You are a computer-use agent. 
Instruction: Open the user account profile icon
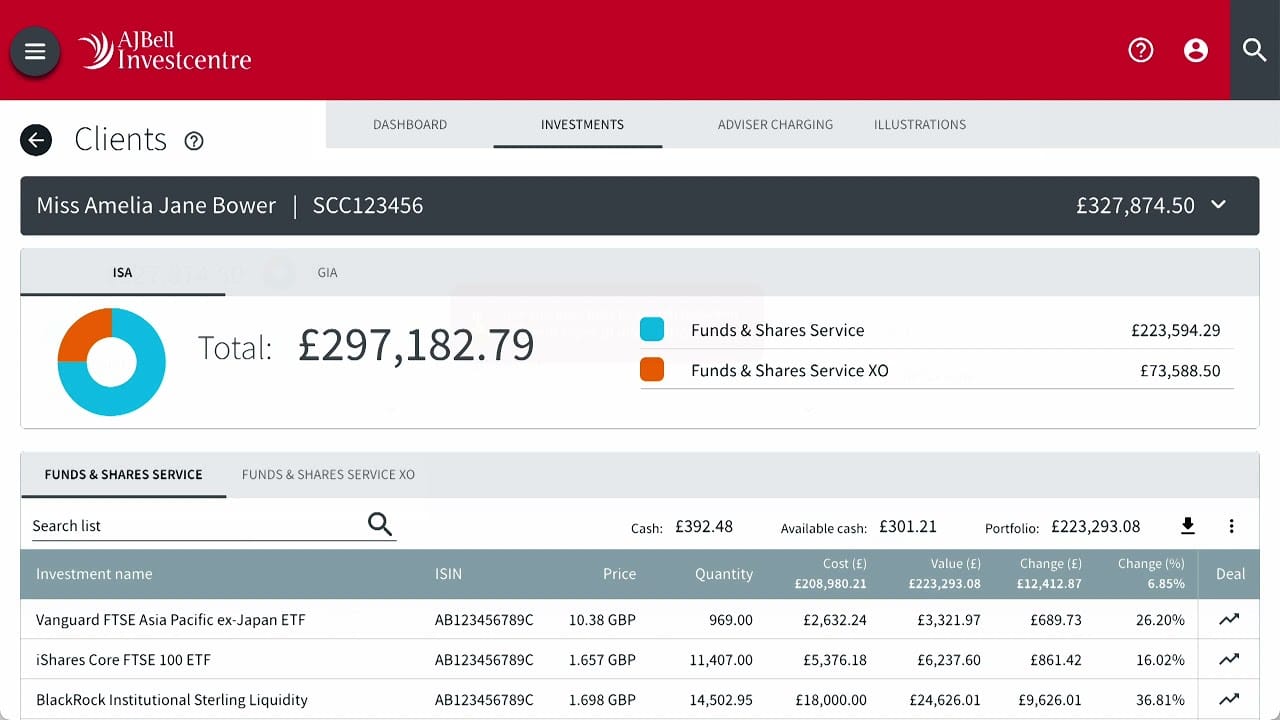point(1196,50)
